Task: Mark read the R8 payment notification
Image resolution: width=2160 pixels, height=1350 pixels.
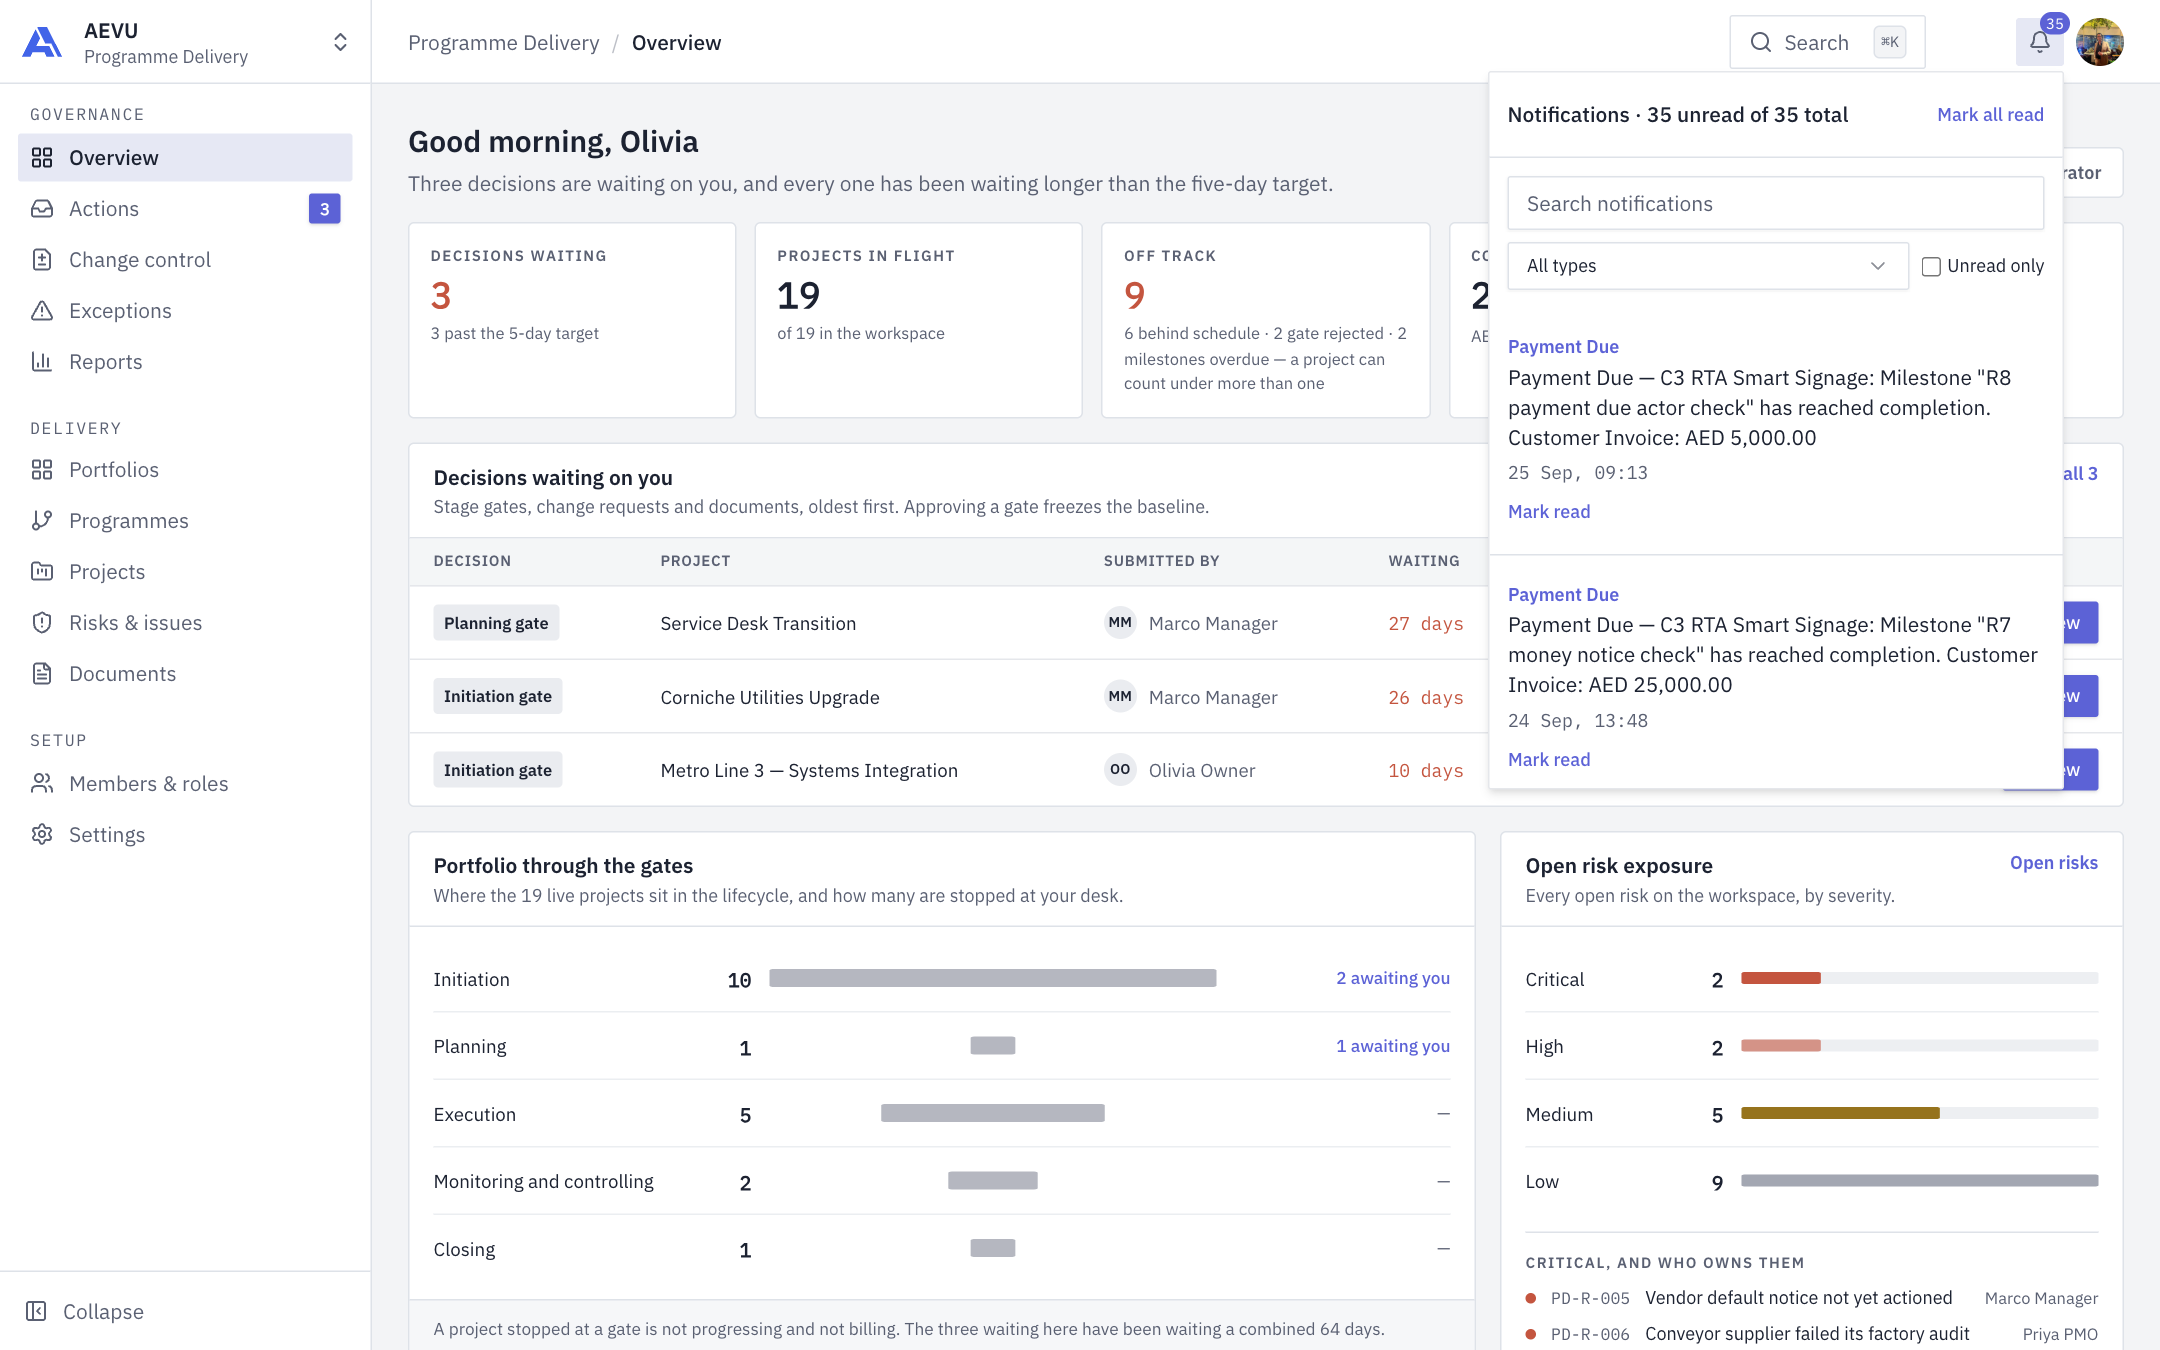Action: 1549,512
